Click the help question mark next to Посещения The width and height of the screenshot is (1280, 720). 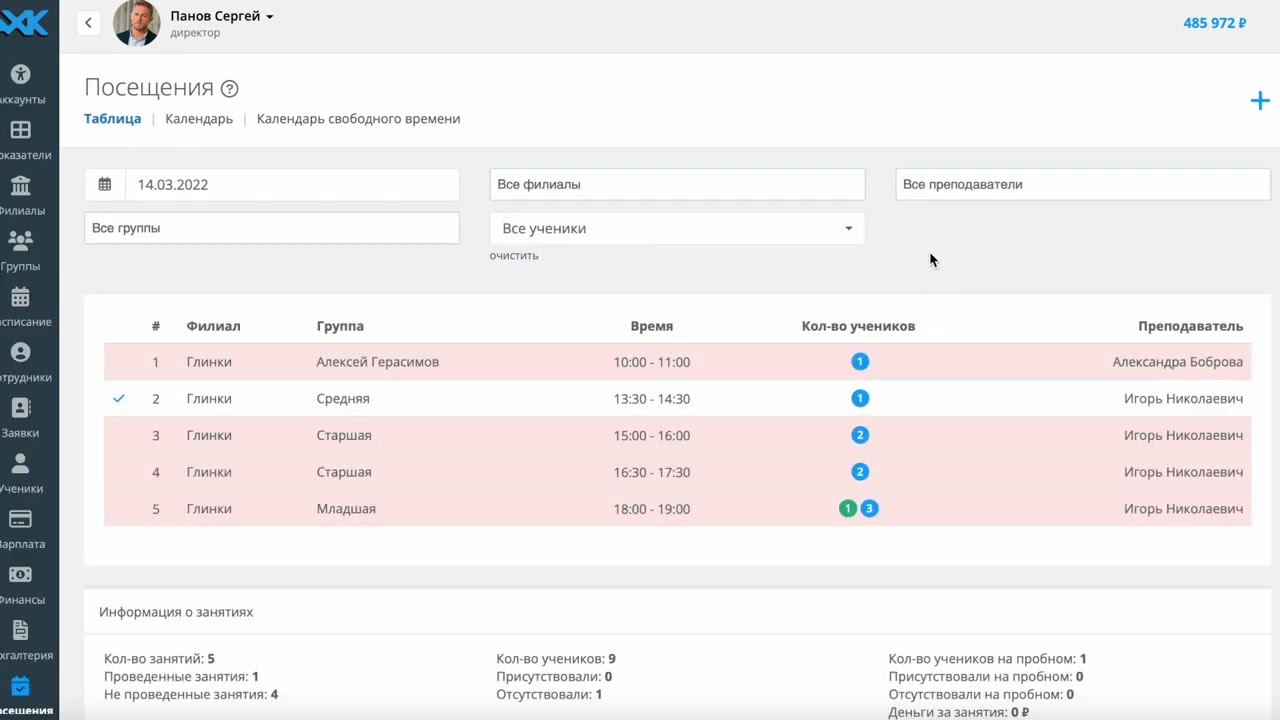[229, 89]
